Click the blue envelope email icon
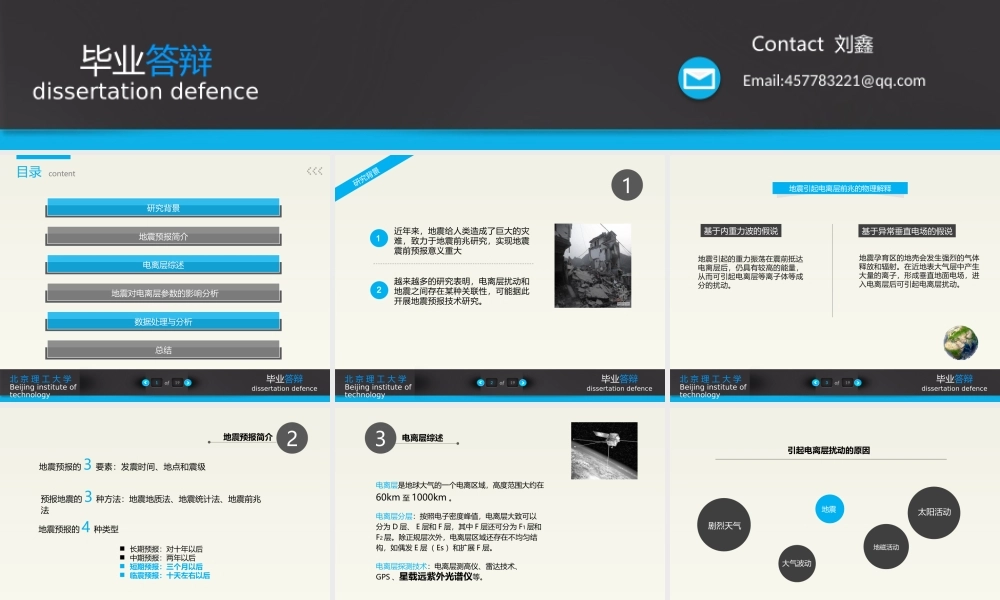The width and height of the screenshot is (1000, 600). [699, 79]
